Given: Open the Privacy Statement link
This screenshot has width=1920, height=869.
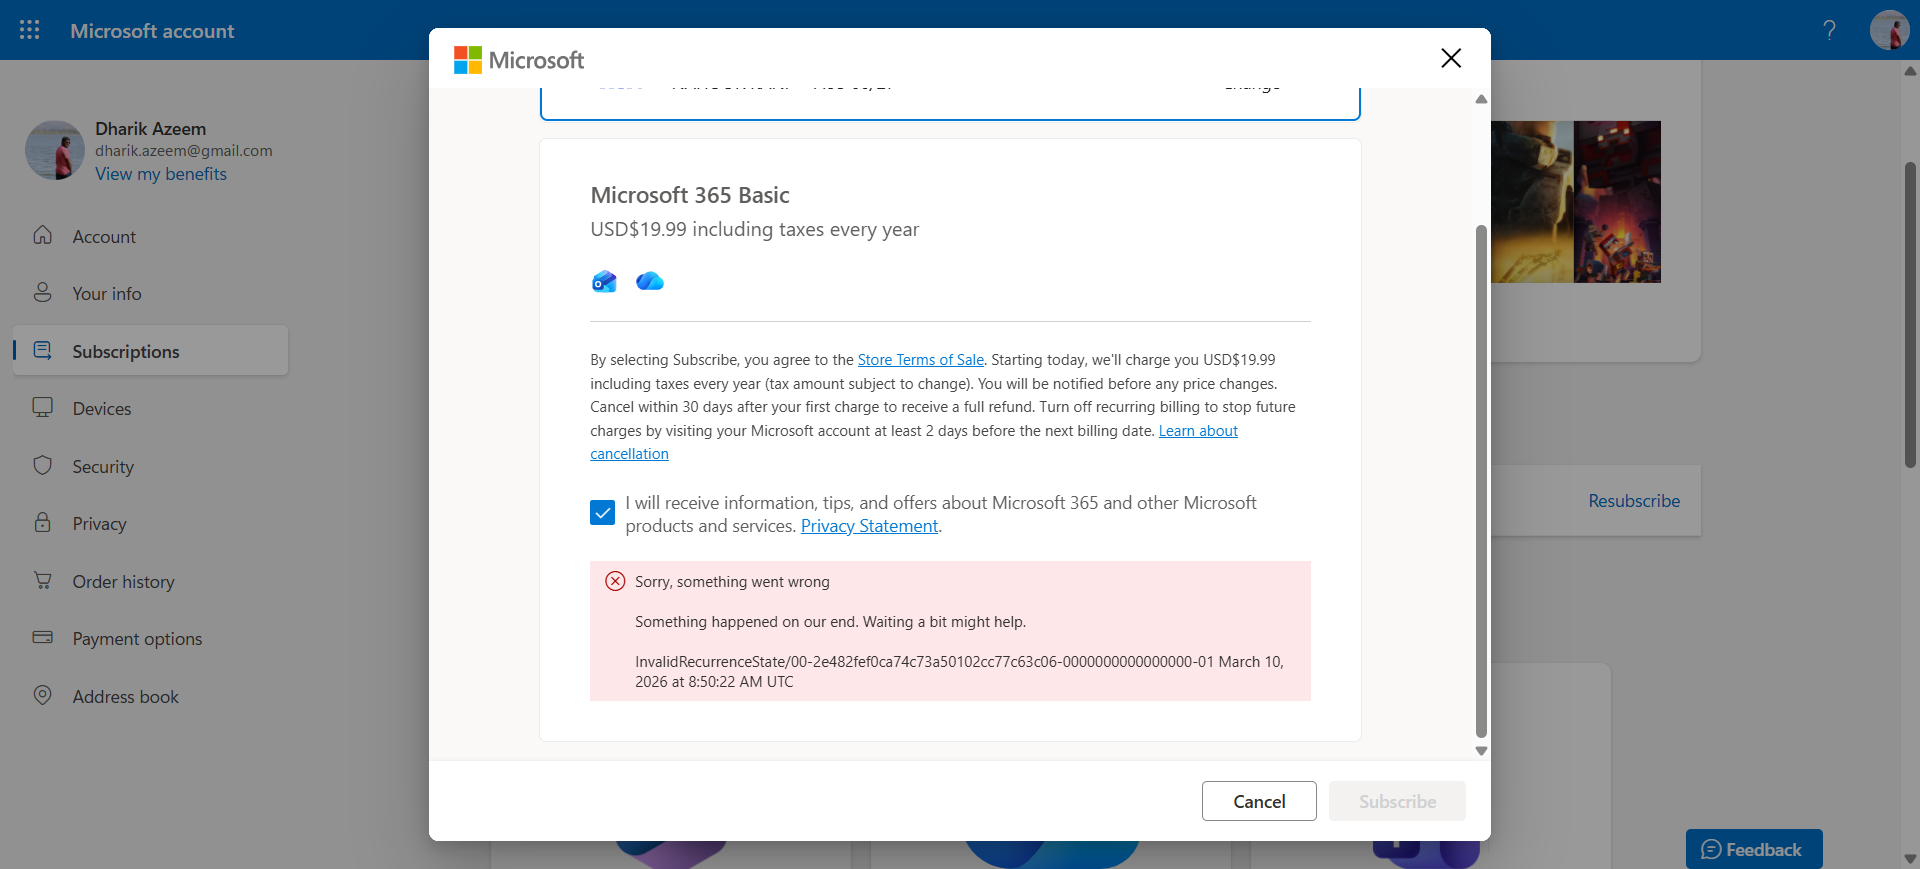Looking at the screenshot, I should pos(870,526).
